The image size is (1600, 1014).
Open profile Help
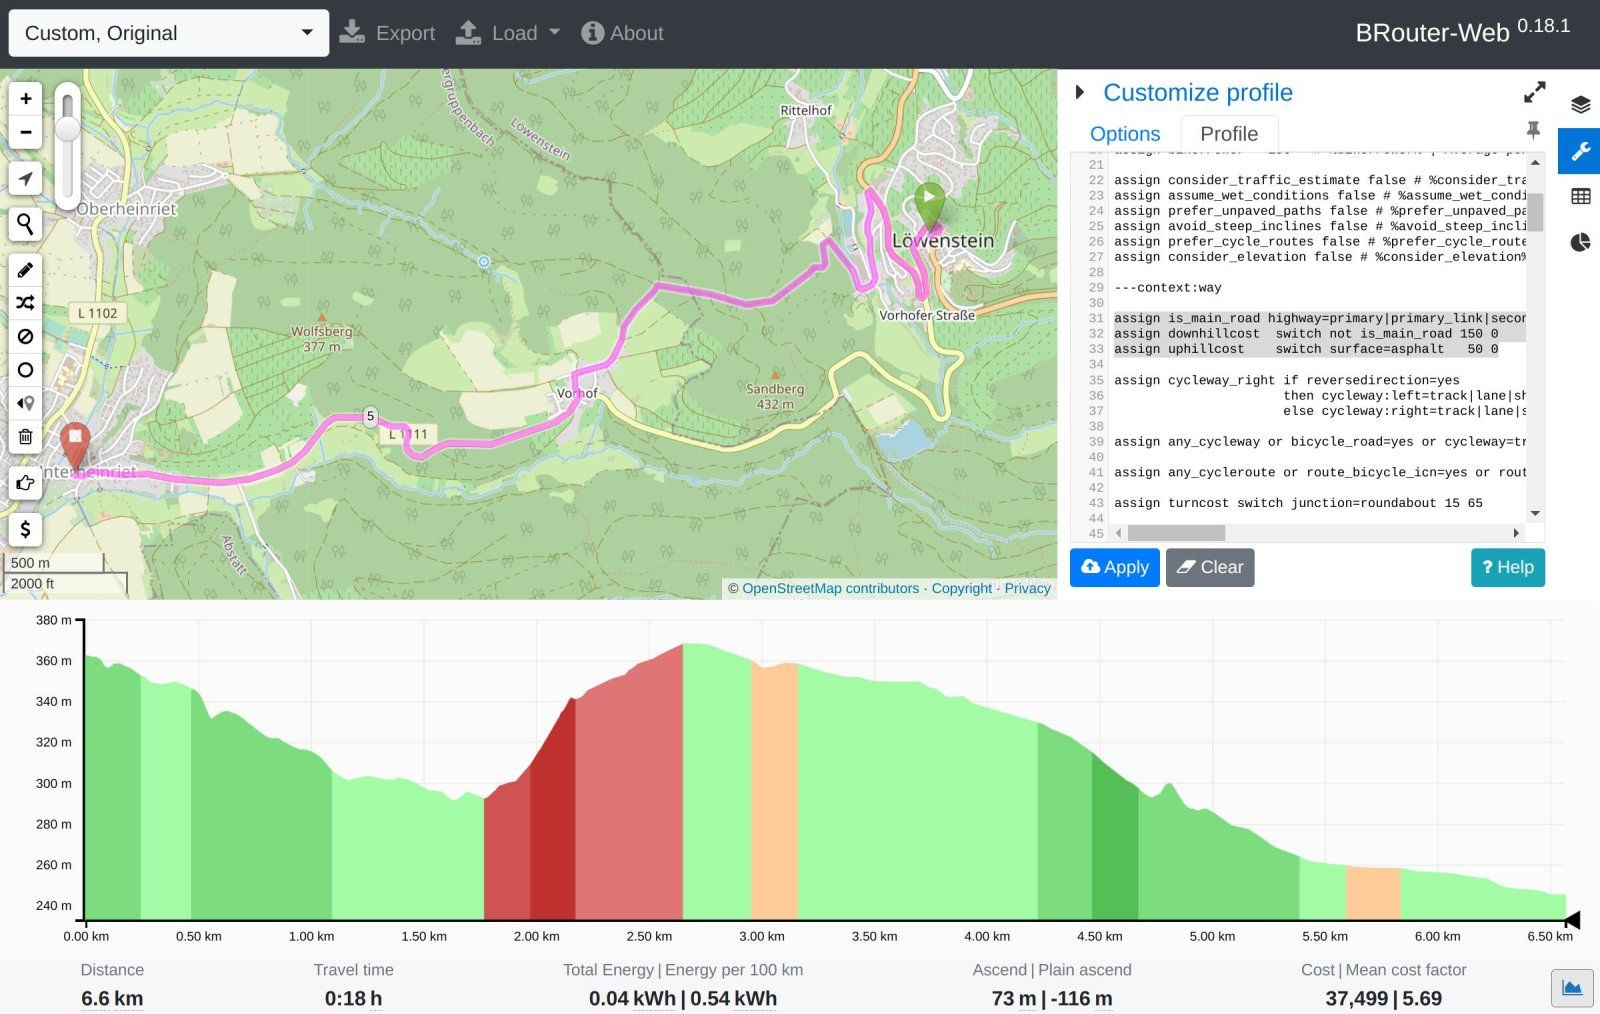point(1508,567)
